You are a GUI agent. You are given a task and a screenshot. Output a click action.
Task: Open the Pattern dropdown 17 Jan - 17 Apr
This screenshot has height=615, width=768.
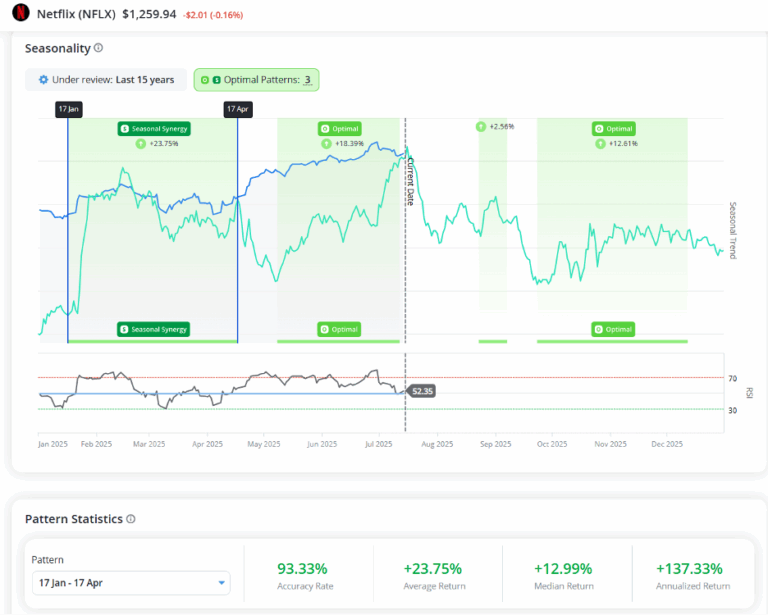pyautogui.click(x=131, y=583)
